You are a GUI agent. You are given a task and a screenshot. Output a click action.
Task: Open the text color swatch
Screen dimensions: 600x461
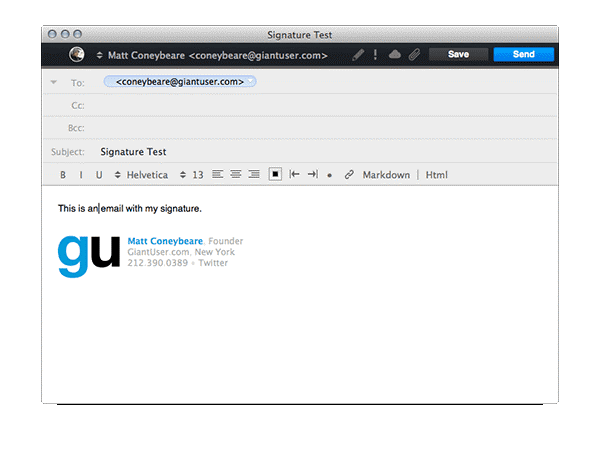click(275, 174)
